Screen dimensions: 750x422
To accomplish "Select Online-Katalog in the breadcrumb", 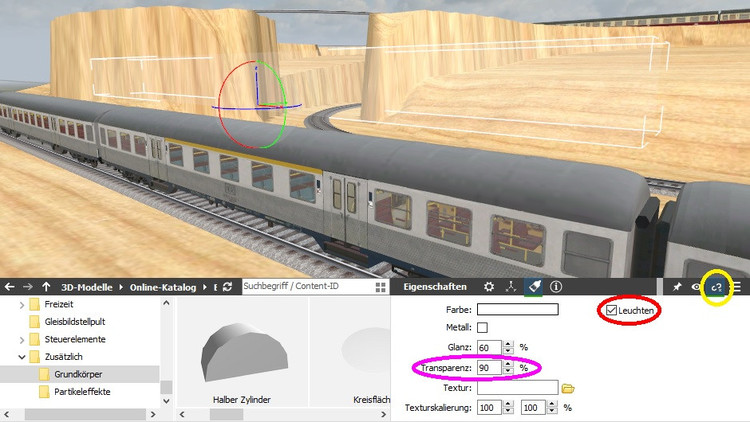I will (163, 287).
